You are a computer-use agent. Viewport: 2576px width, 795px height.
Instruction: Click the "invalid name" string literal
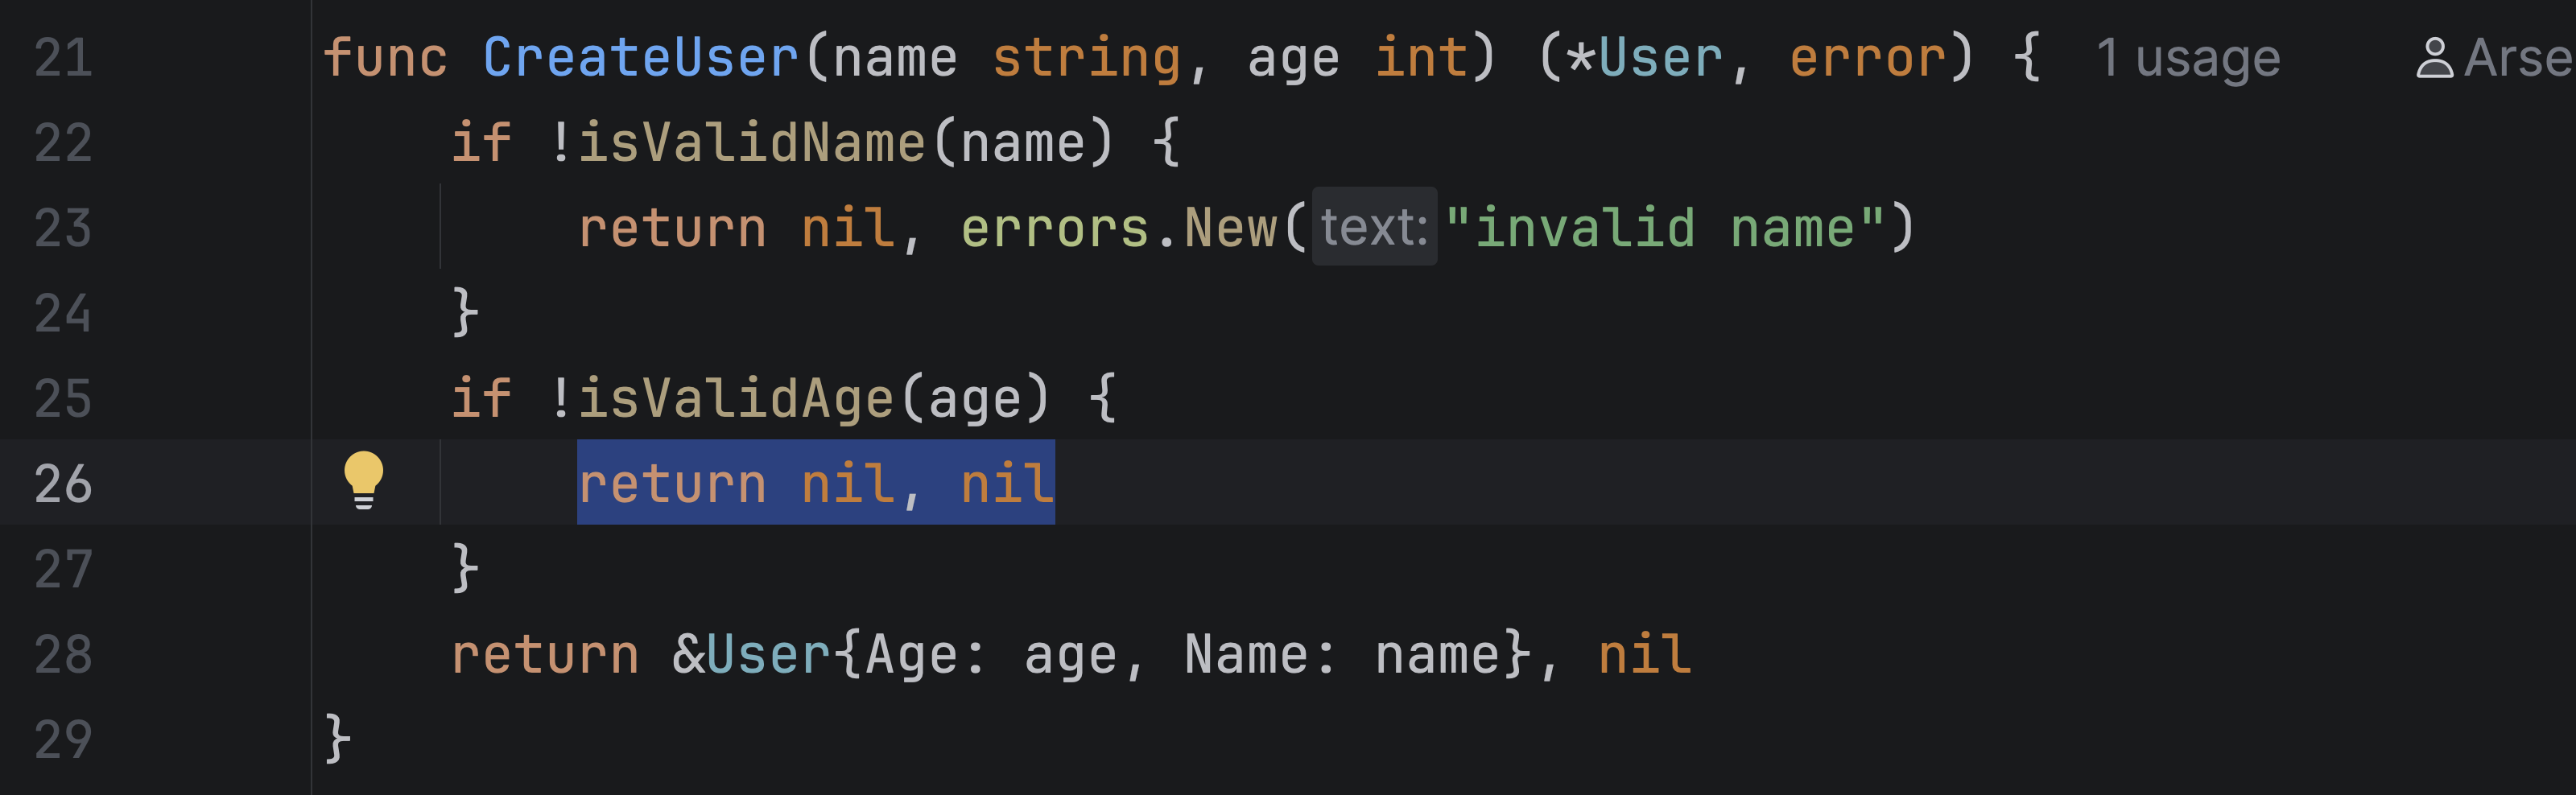1665,228
